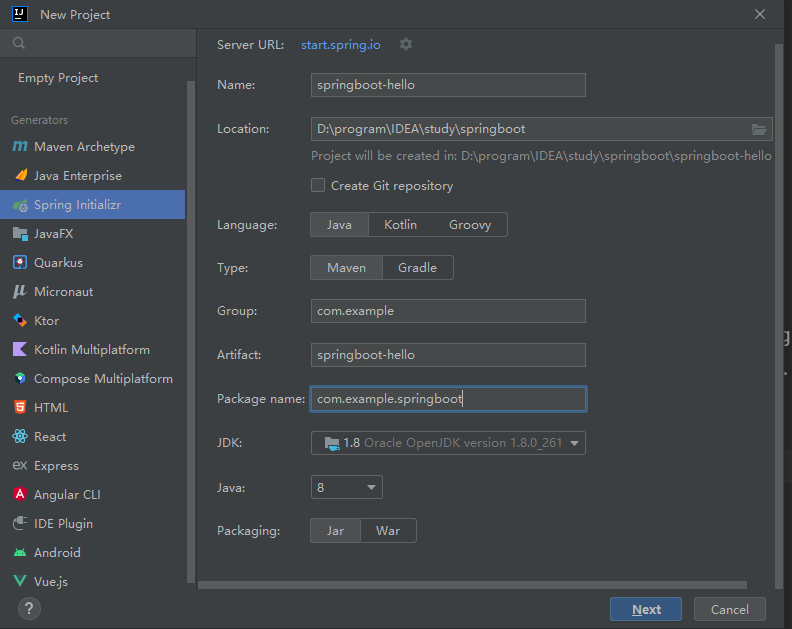Viewport: 792px width, 629px height.
Task: Click the HTML5 shield icon
Action: (x=20, y=407)
